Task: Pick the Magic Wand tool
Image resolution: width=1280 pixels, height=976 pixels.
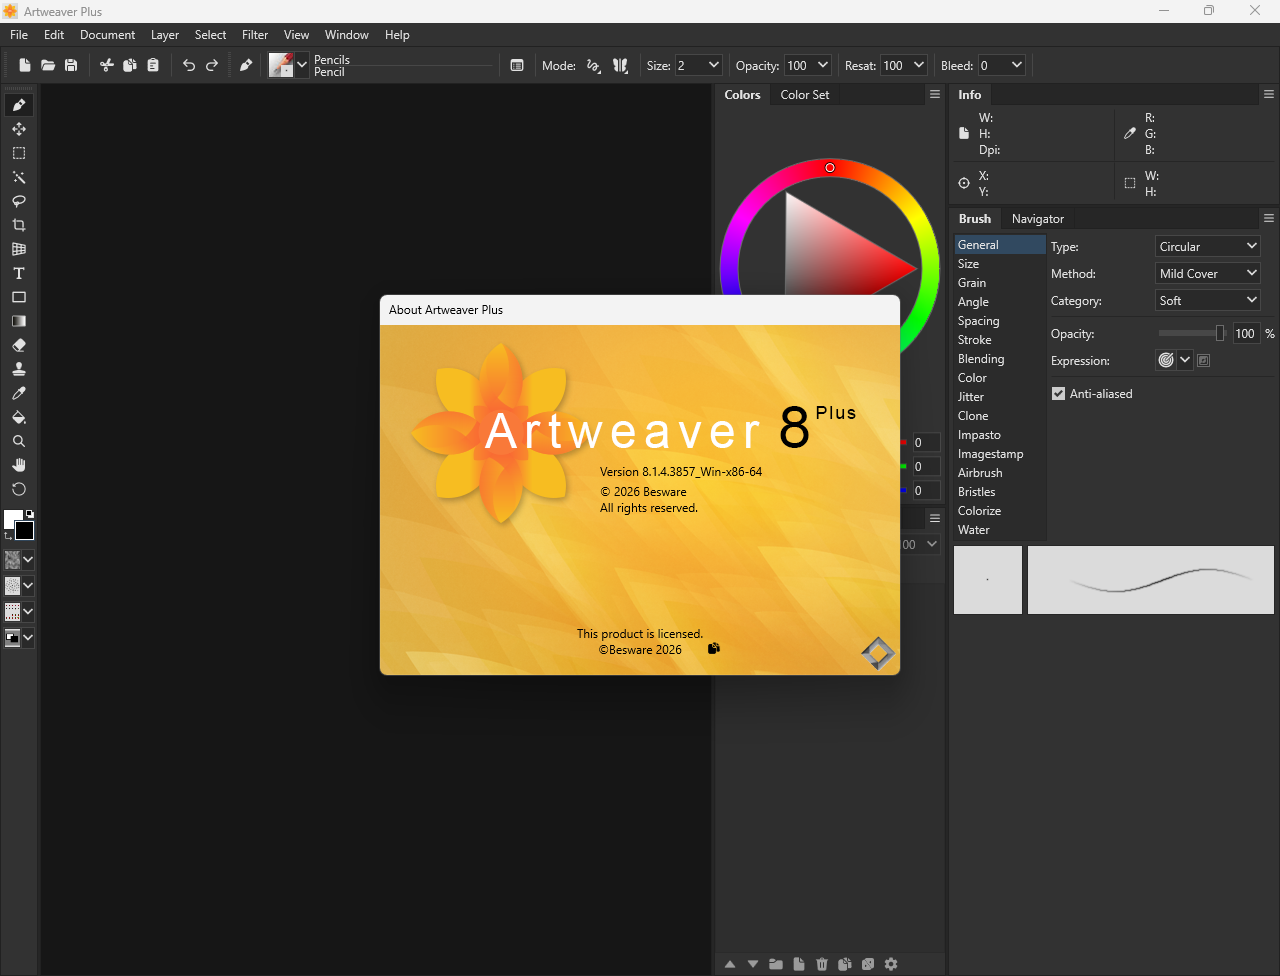Action: coord(19,177)
